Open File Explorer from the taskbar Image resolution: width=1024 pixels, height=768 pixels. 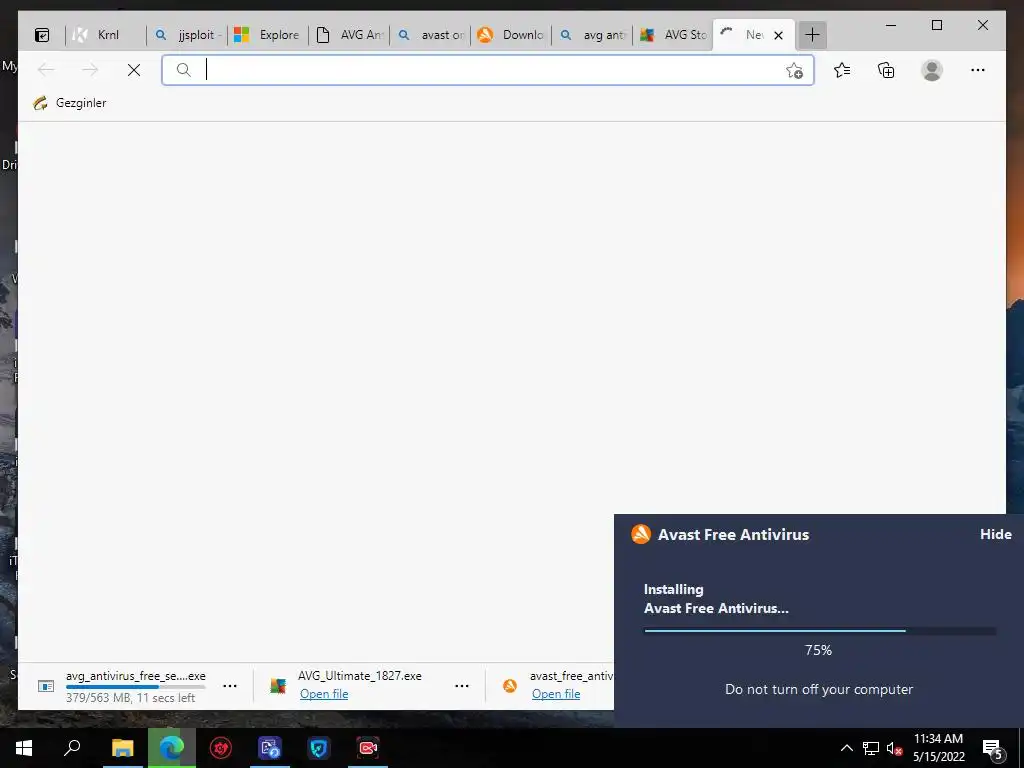122,748
